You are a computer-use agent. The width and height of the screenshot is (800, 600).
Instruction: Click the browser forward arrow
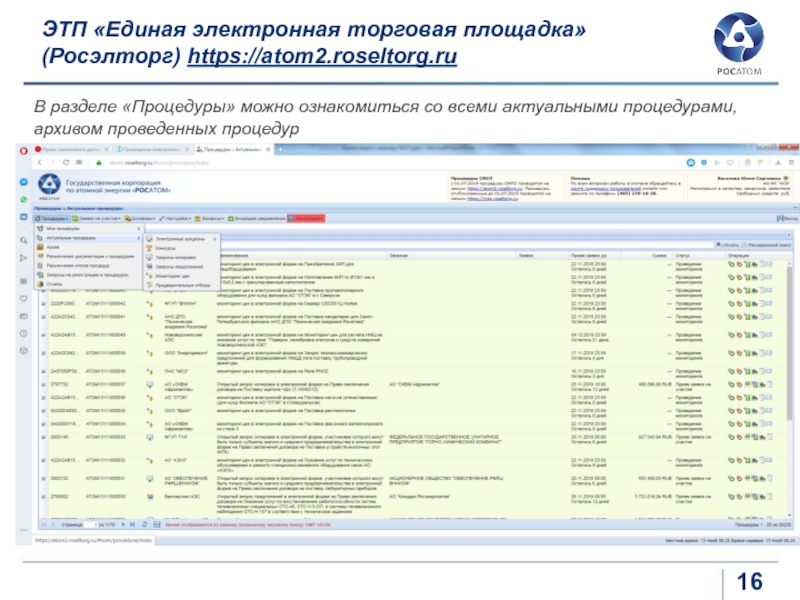click(53, 162)
